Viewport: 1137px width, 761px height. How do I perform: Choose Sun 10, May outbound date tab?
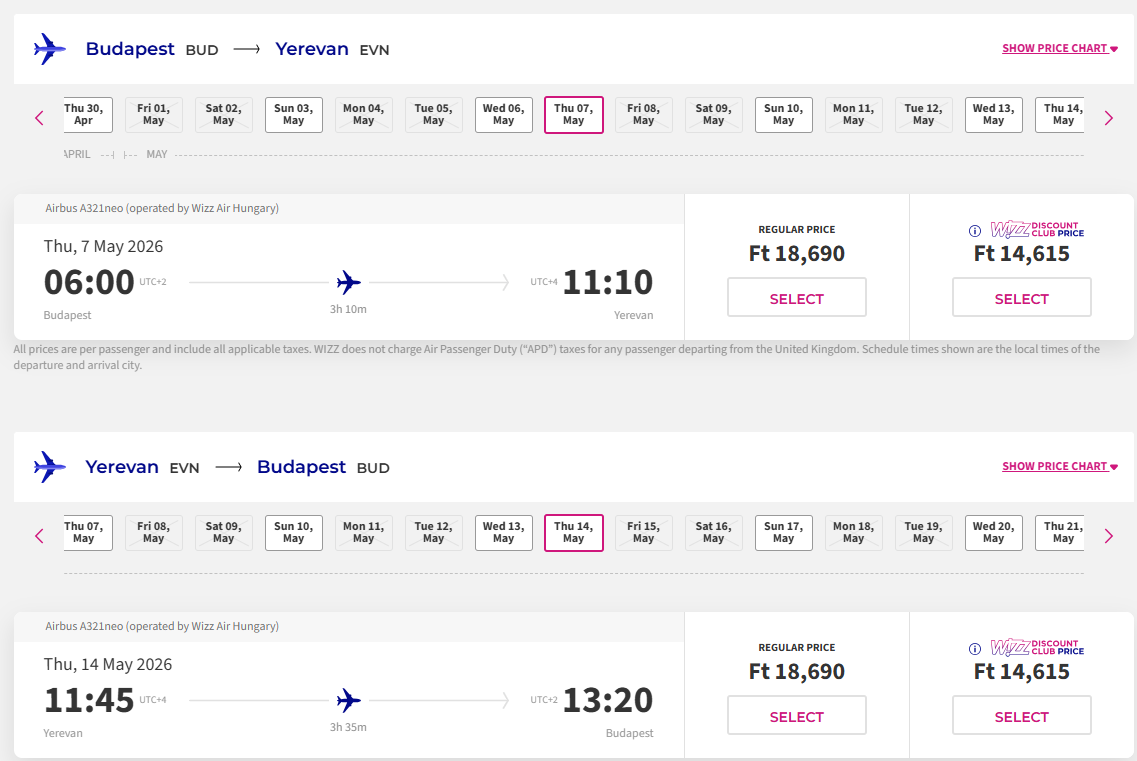pyautogui.click(x=783, y=115)
